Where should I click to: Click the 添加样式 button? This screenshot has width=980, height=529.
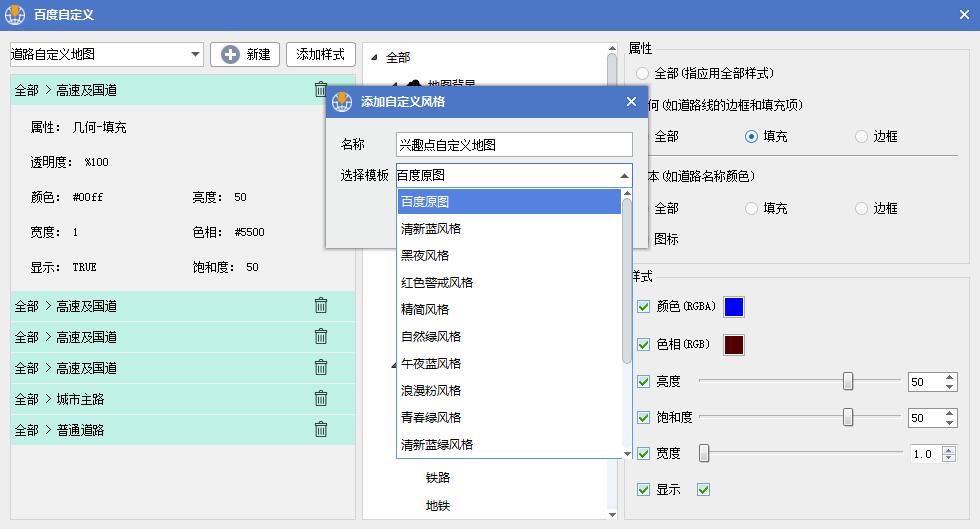click(x=321, y=54)
